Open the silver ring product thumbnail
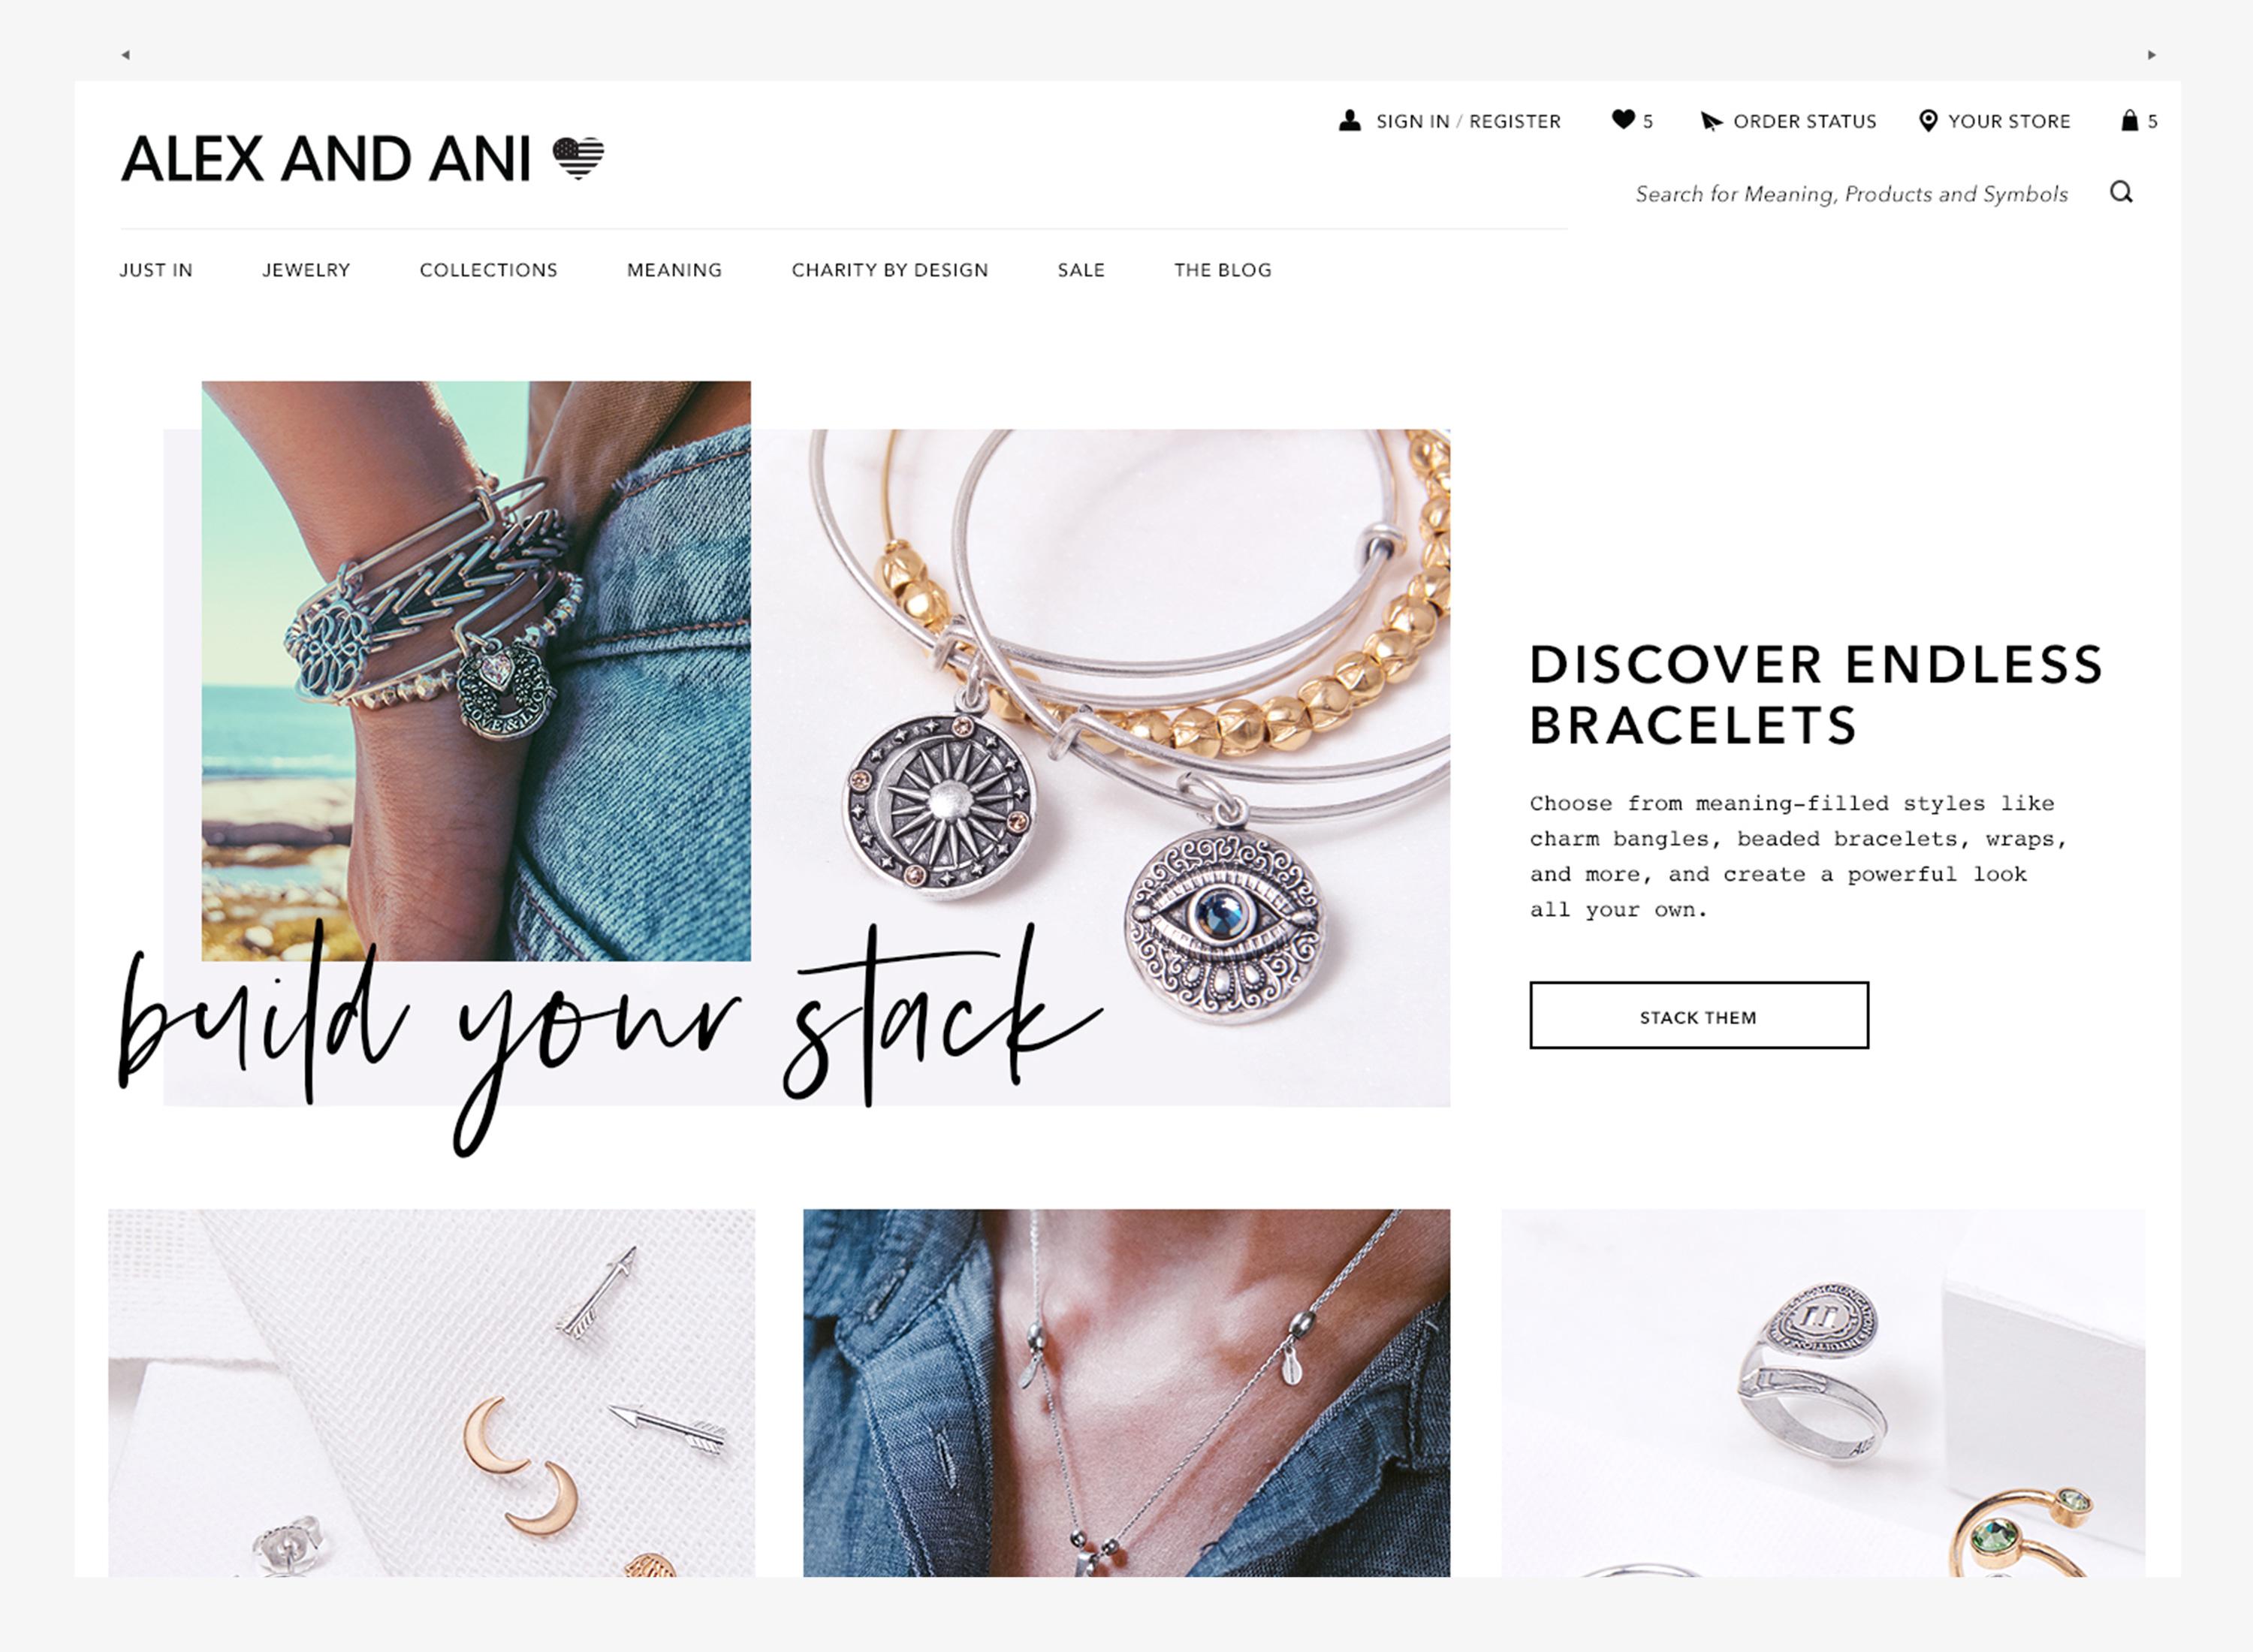Image resolution: width=2253 pixels, height=1652 pixels. (x=1822, y=1393)
